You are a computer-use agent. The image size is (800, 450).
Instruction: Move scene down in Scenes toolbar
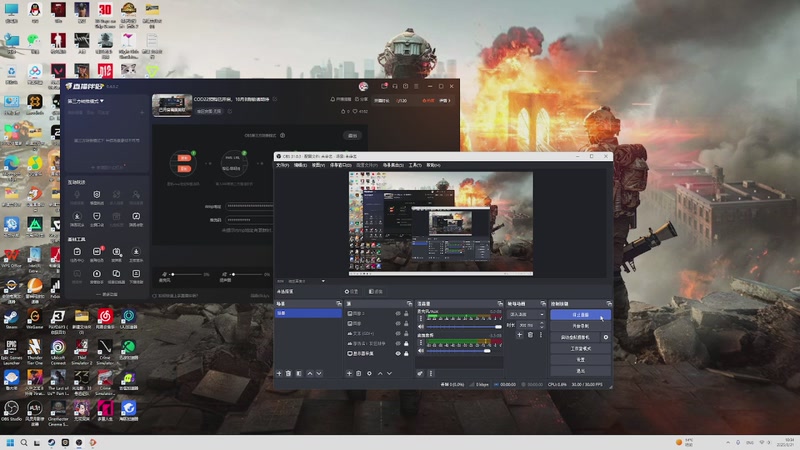[319, 373]
